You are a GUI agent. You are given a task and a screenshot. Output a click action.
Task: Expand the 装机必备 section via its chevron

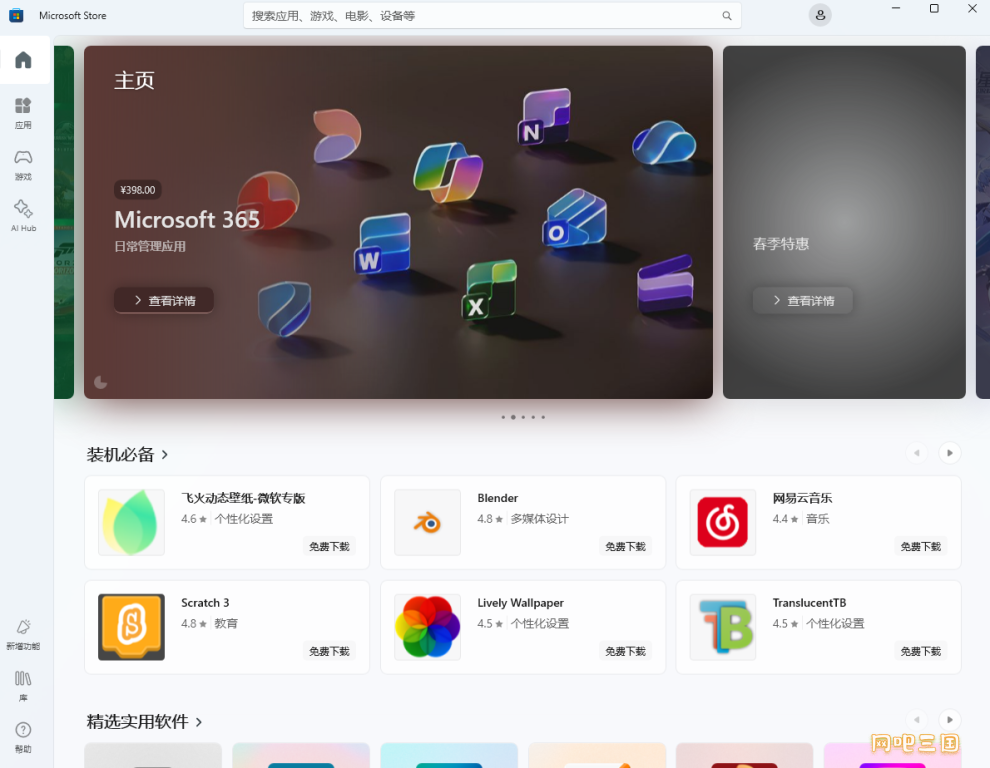(165, 454)
